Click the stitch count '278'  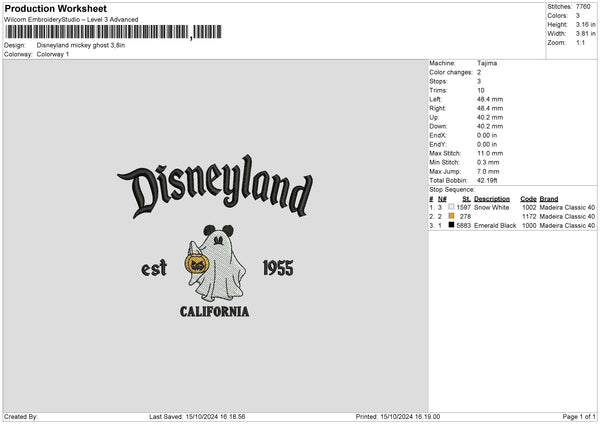click(465, 217)
